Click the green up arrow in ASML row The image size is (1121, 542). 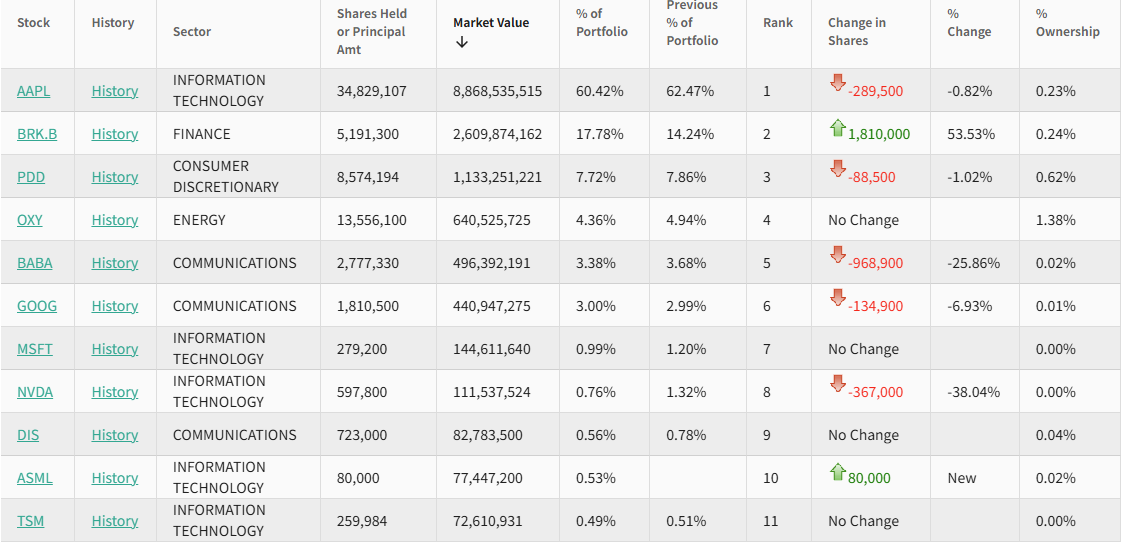coord(837,471)
